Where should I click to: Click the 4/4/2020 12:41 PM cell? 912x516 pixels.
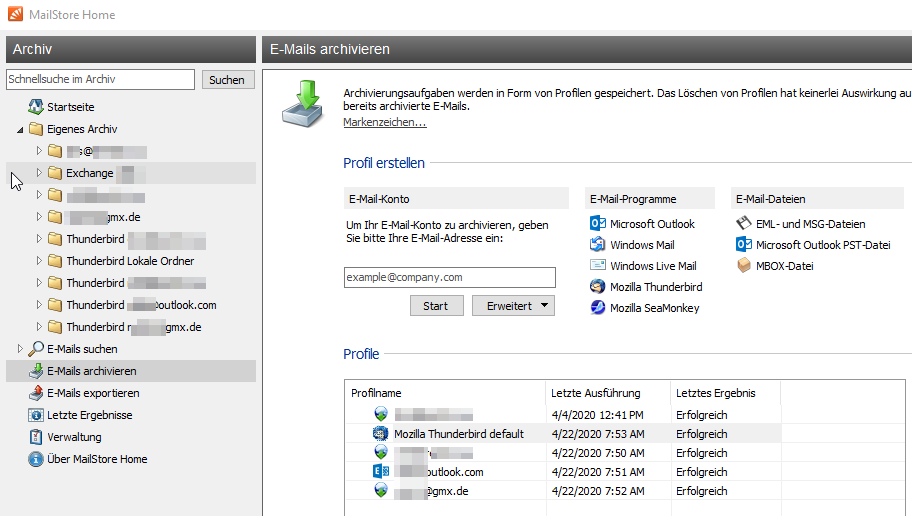pos(597,415)
